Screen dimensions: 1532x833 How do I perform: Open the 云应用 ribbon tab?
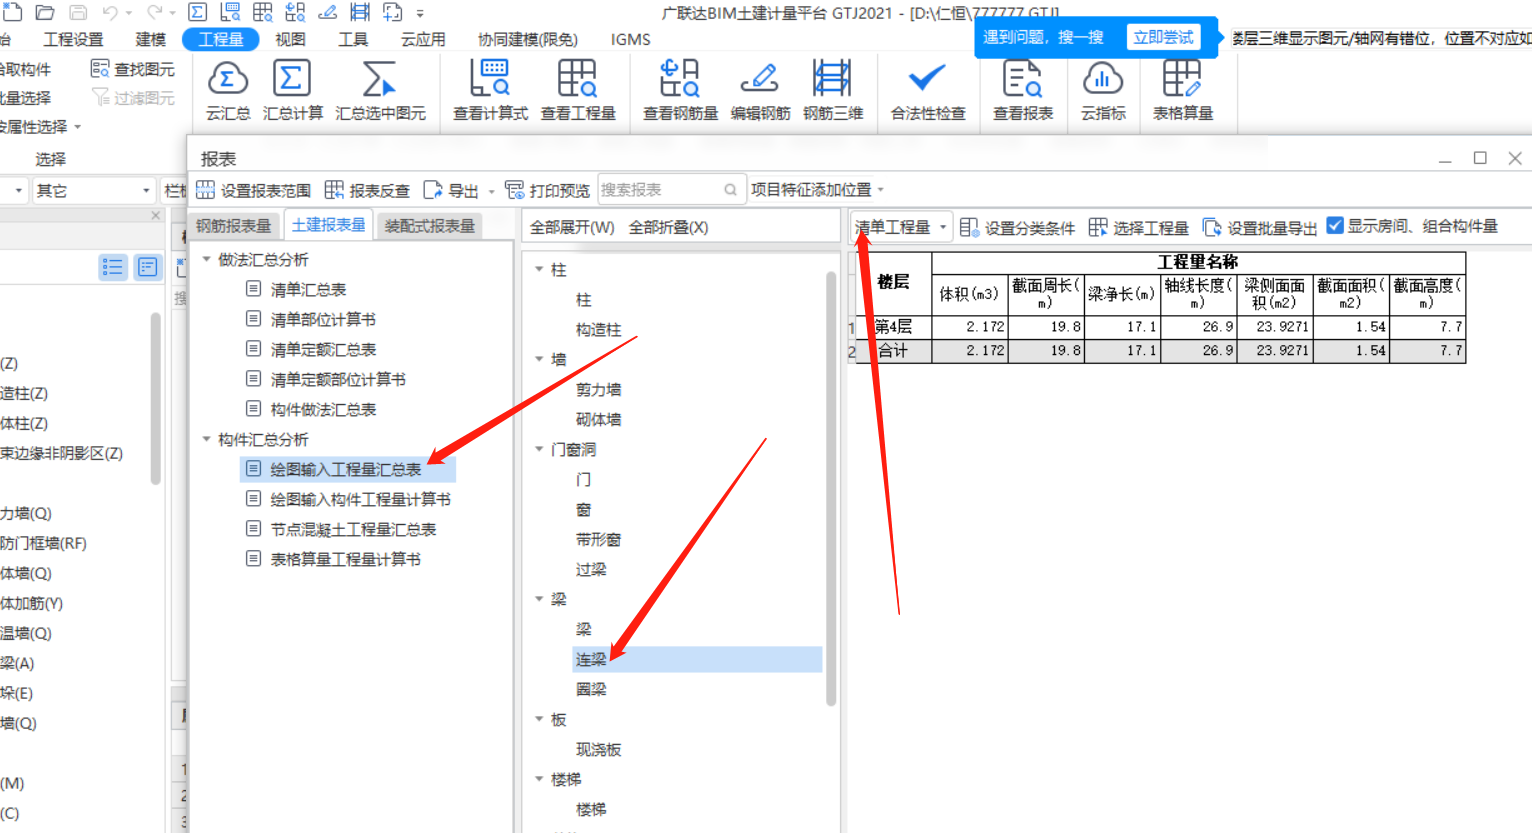423,39
